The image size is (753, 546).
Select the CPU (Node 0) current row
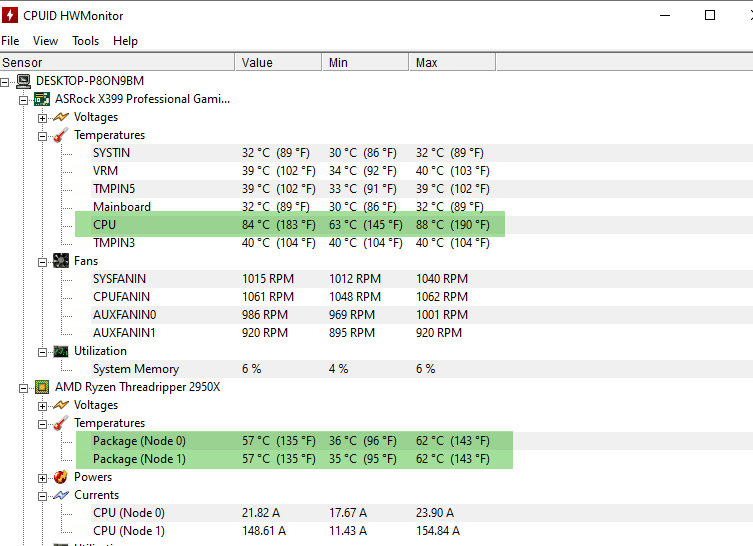point(422,513)
